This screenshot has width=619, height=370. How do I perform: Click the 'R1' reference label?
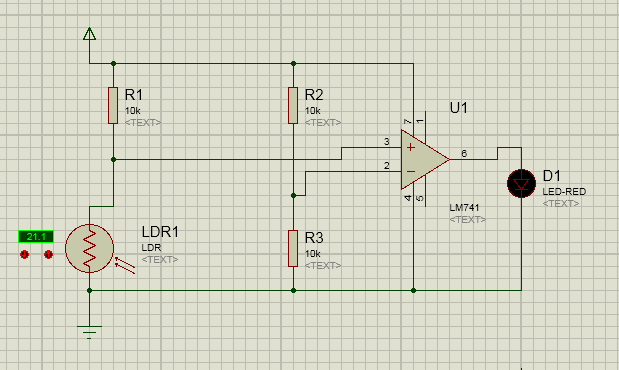click(133, 95)
